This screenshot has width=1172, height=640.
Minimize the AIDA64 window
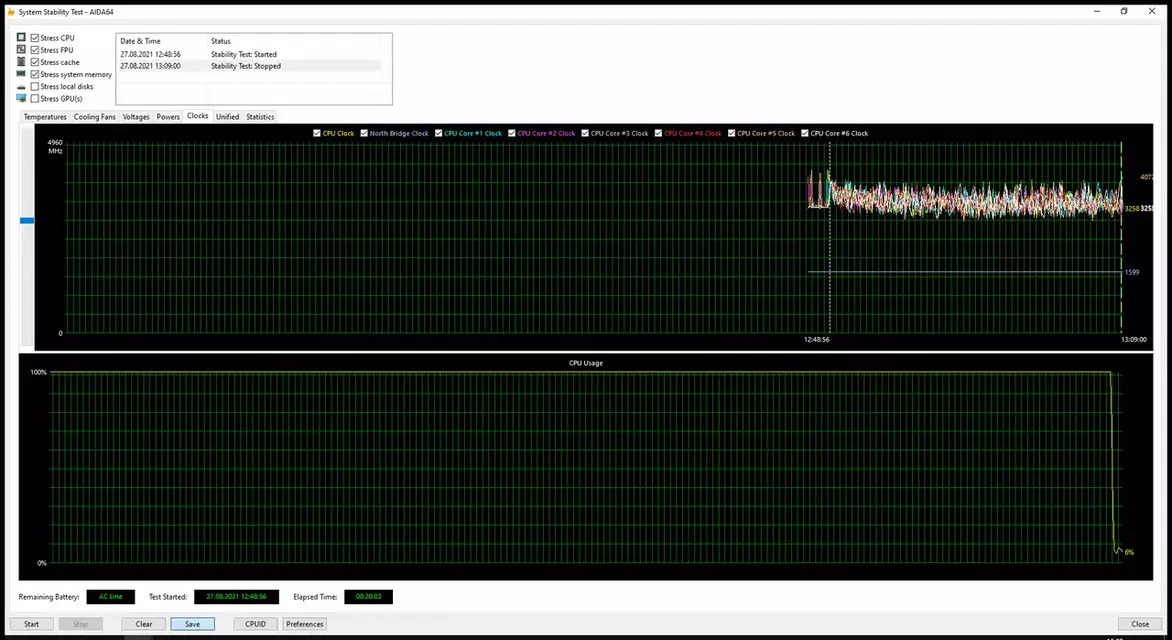(x=1097, y=11)
